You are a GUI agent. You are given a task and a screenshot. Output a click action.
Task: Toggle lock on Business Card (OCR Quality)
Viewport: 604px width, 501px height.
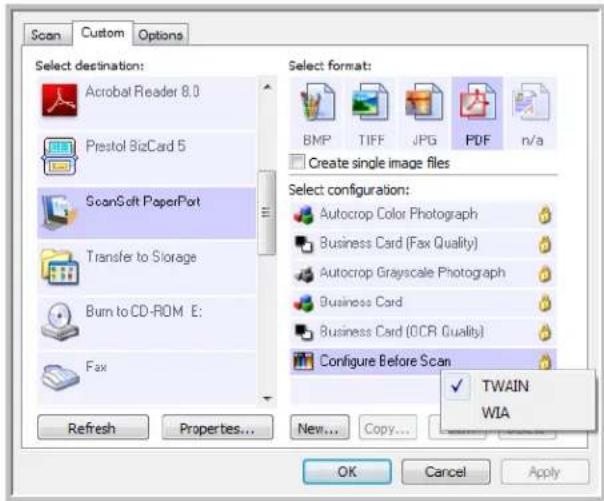[544, 332]
